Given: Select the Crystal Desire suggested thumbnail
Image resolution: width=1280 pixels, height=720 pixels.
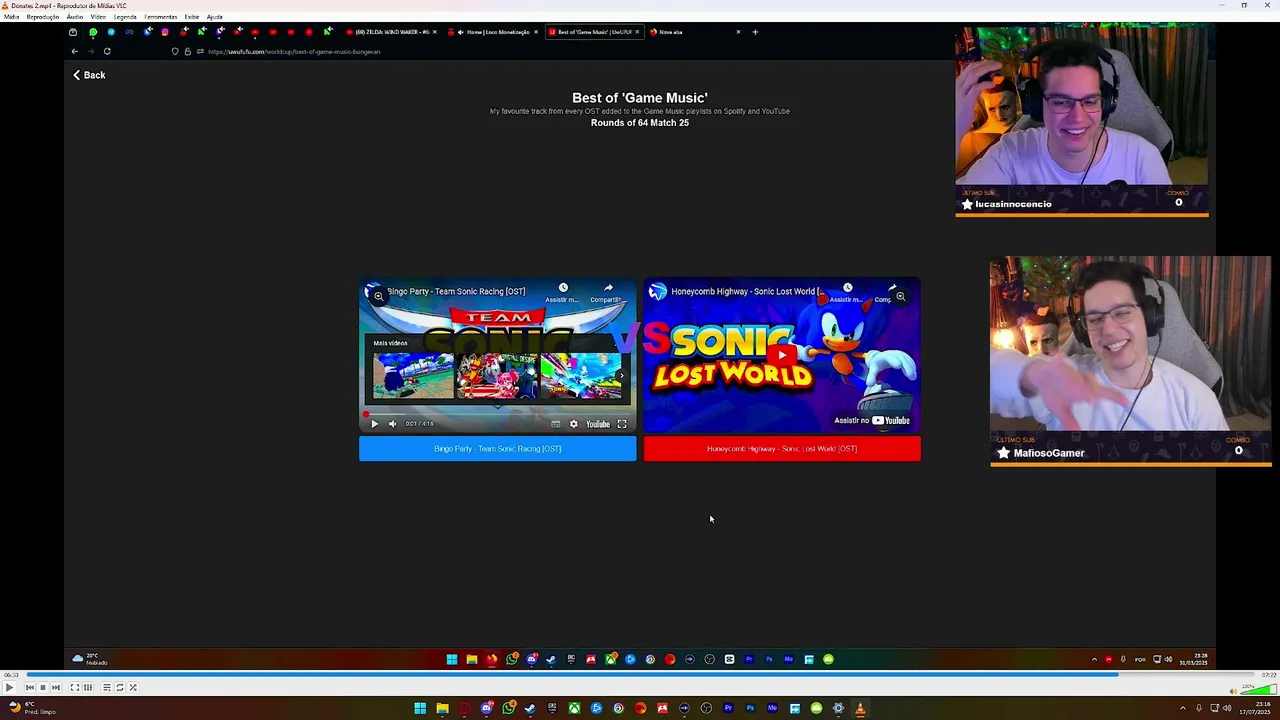Looking at the screenshot, I should [x=497, y=375].
